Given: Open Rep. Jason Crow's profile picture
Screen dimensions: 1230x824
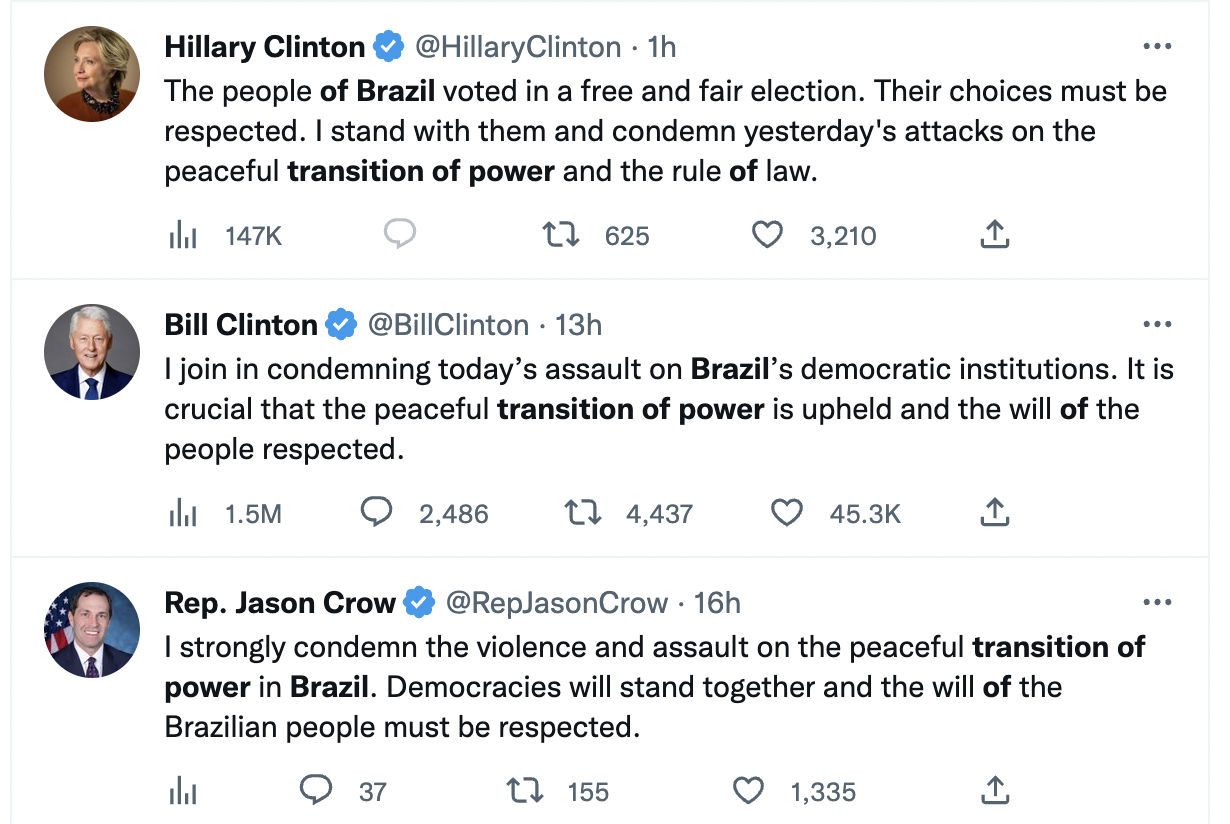Looking at the screenshot, I should [91, 630].
